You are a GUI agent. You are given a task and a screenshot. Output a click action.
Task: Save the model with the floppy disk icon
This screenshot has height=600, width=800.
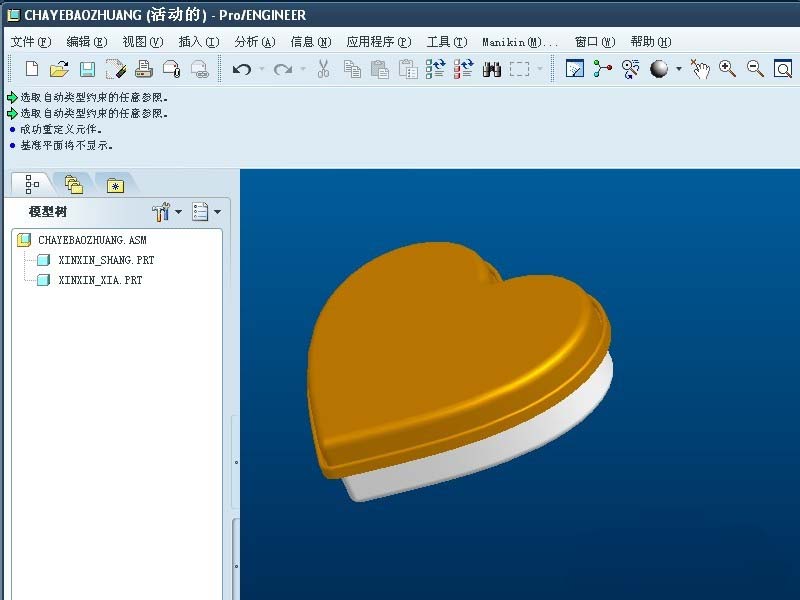click(x=87, y=69)
